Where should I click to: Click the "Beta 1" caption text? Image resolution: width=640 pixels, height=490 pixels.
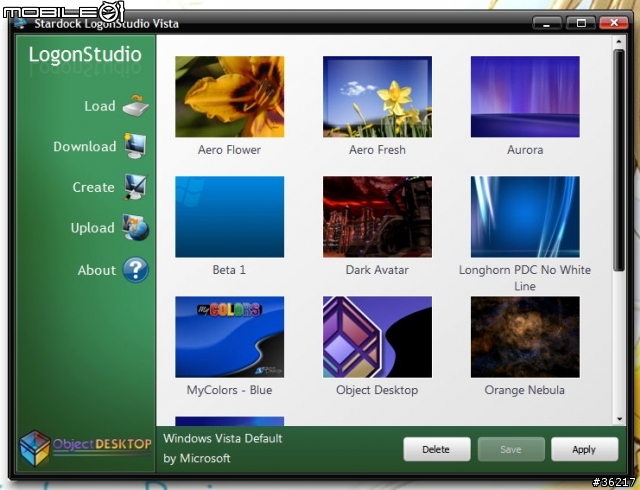pos(229,270)
